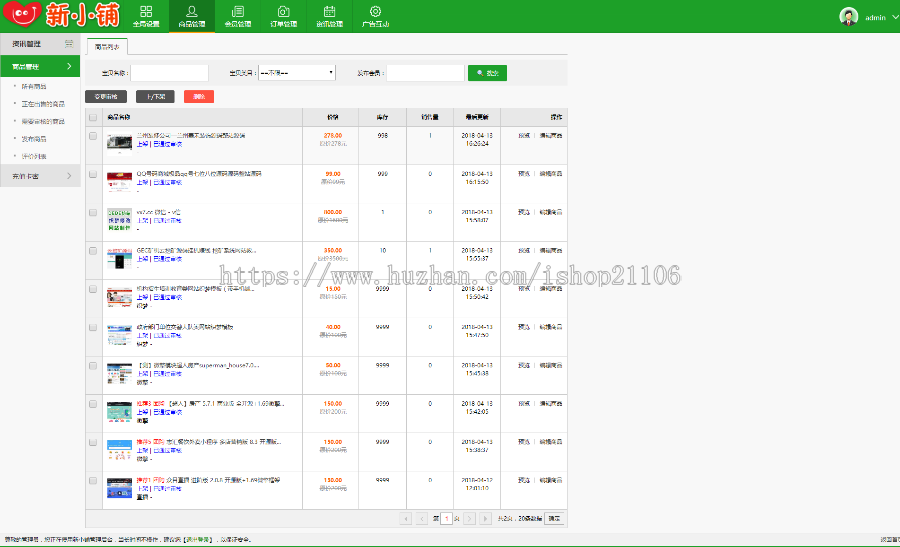Screen dimensions: 900x547
Task: Collapse the green 商品管理 sidebar section
Action: point(40,67)
